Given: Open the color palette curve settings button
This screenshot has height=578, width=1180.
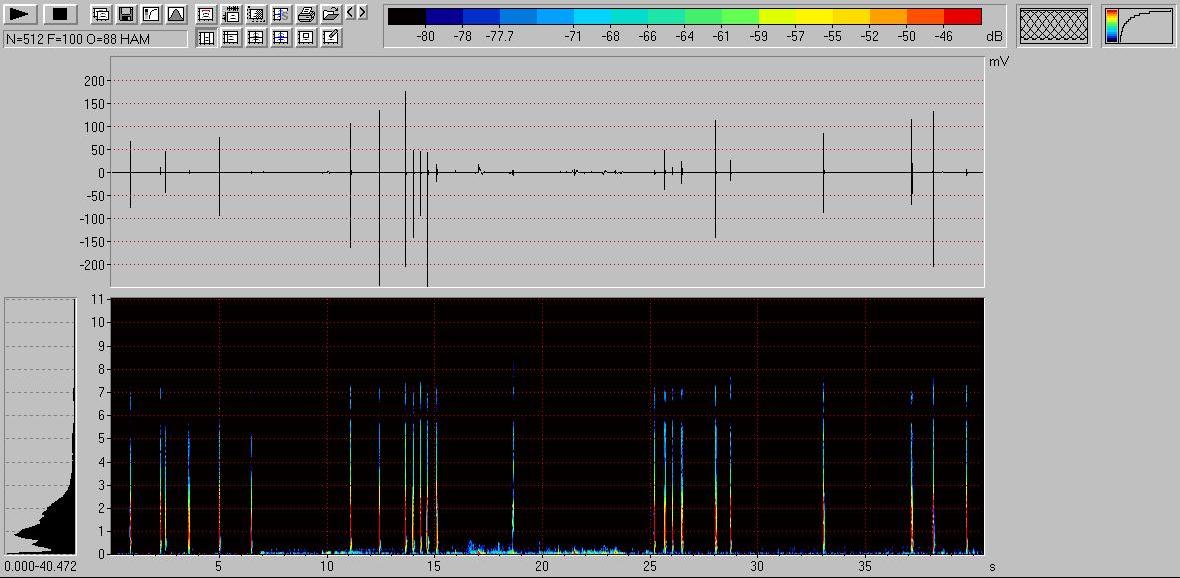Looking at the screenshot, I should [1140, 25].
